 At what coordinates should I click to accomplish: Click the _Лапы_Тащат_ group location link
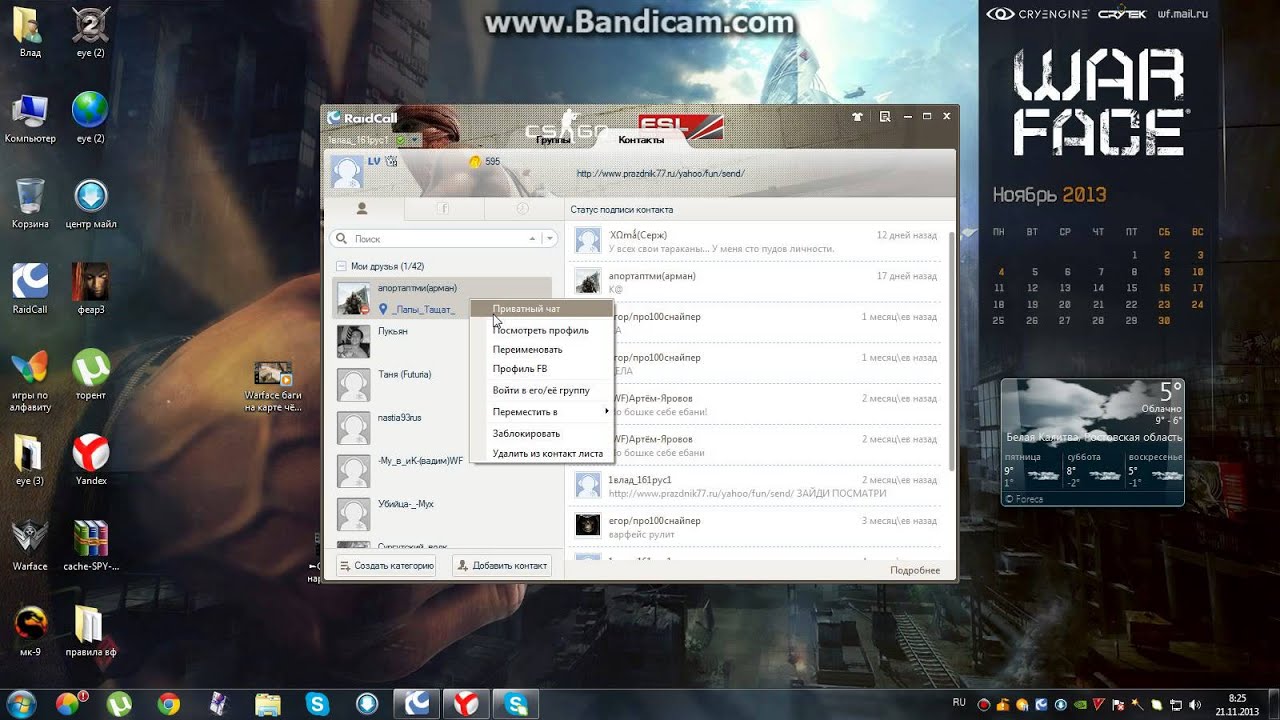[423, 310]
